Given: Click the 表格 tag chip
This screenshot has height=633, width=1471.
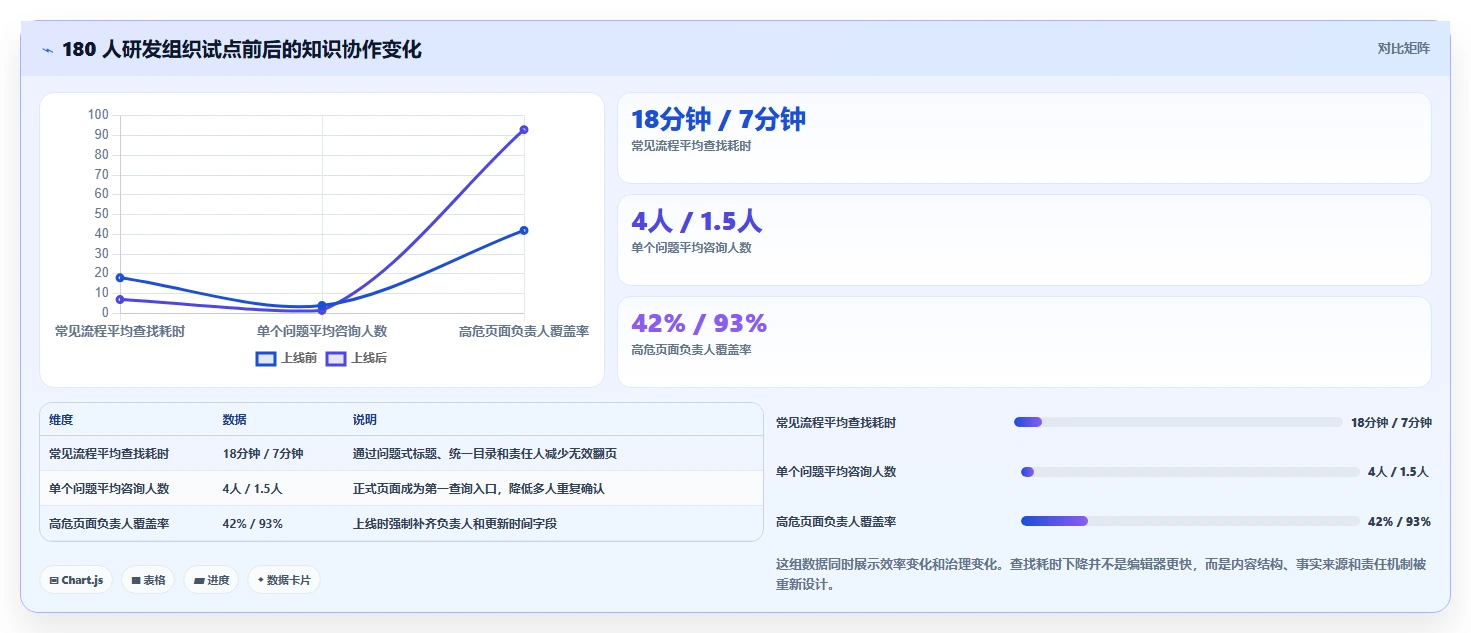Looking at the screenshot, I should pos(148,580).
